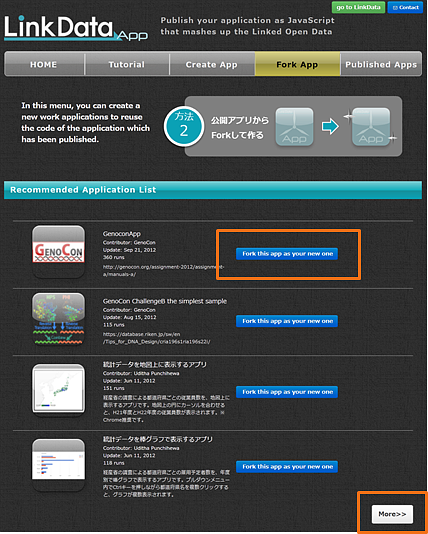
Task: Go to the HOME tab
Action: 44,64
